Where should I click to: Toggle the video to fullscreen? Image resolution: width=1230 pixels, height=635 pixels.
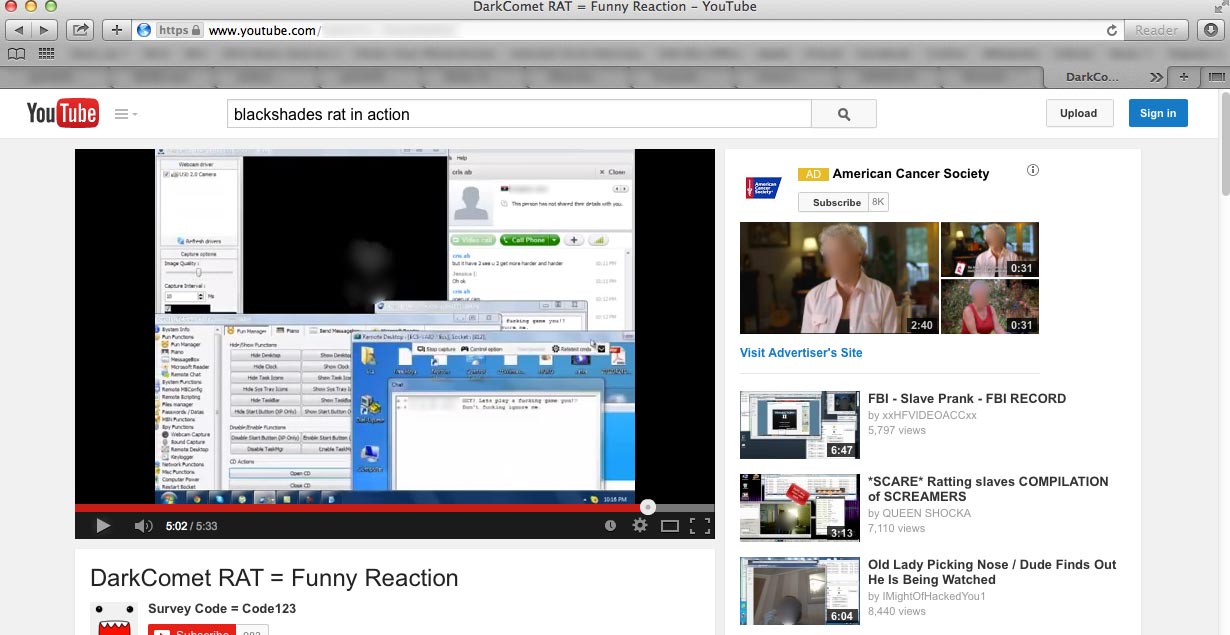(700, 526)
